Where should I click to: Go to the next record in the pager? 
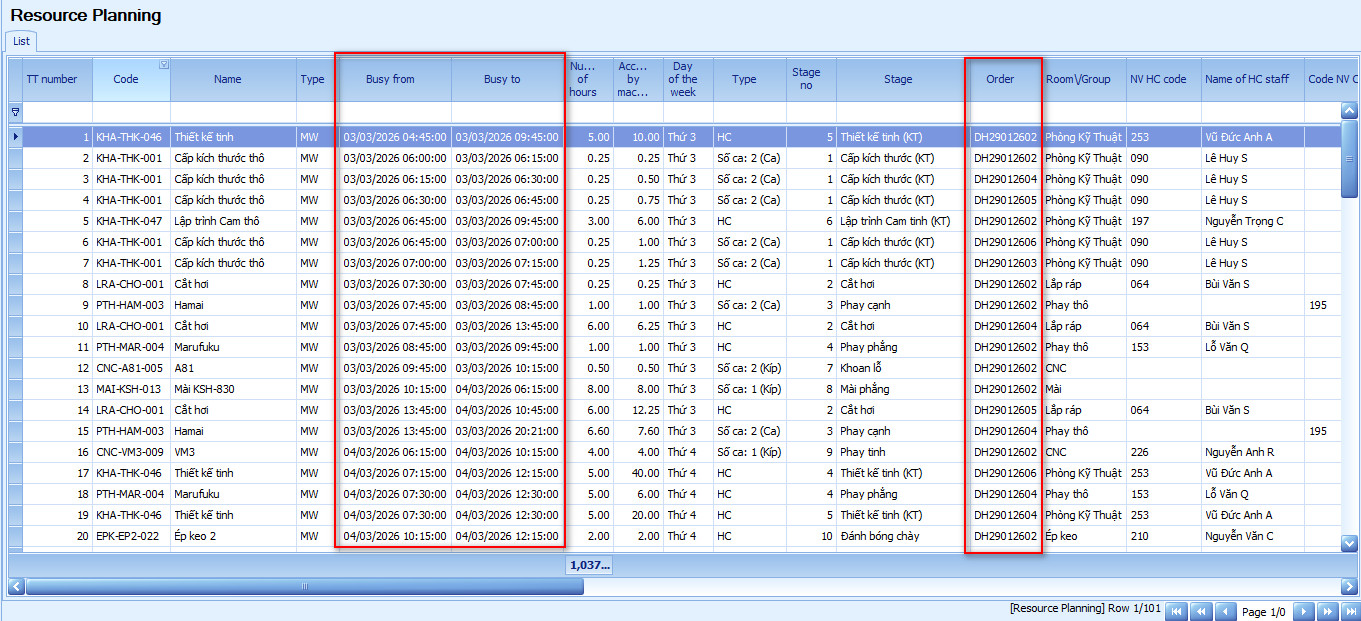click(1304, 611)
